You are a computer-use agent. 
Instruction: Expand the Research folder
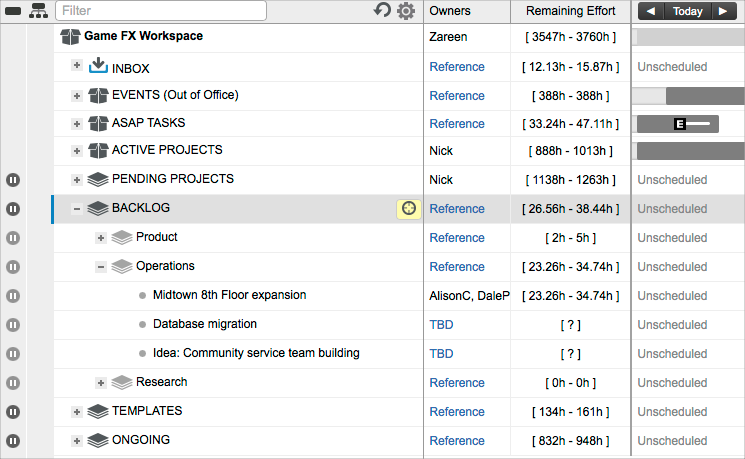100,383
